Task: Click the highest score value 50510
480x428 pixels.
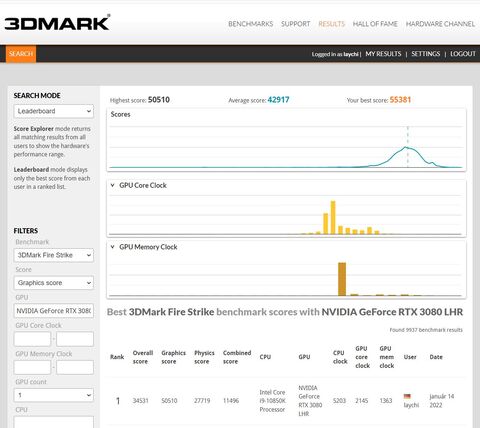Action: coord(159,100)
